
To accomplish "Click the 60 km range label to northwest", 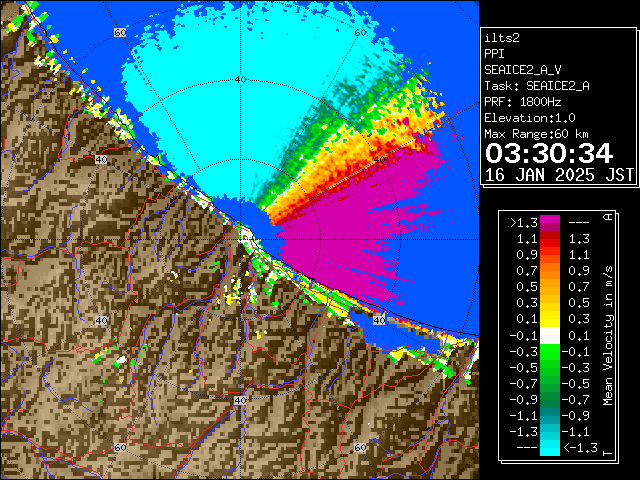I will (120, 32).
